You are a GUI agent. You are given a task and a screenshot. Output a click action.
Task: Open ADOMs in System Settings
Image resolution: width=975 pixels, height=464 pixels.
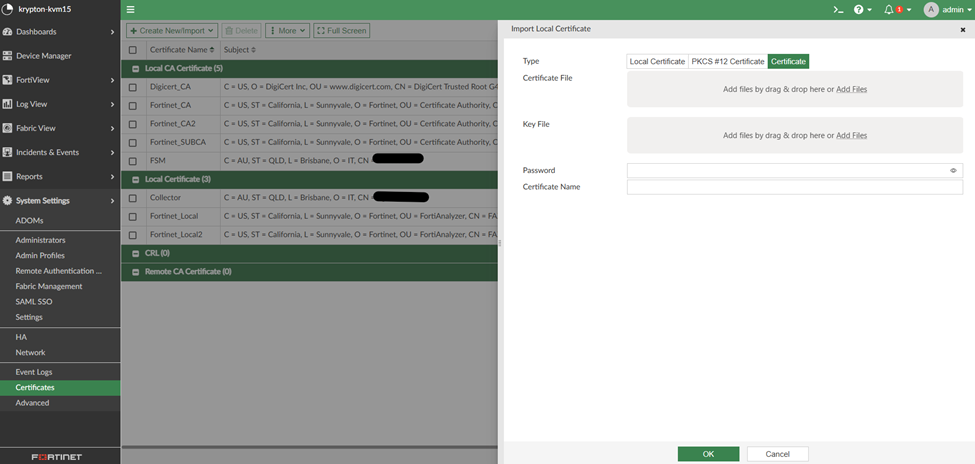click(x=29, y=221)
